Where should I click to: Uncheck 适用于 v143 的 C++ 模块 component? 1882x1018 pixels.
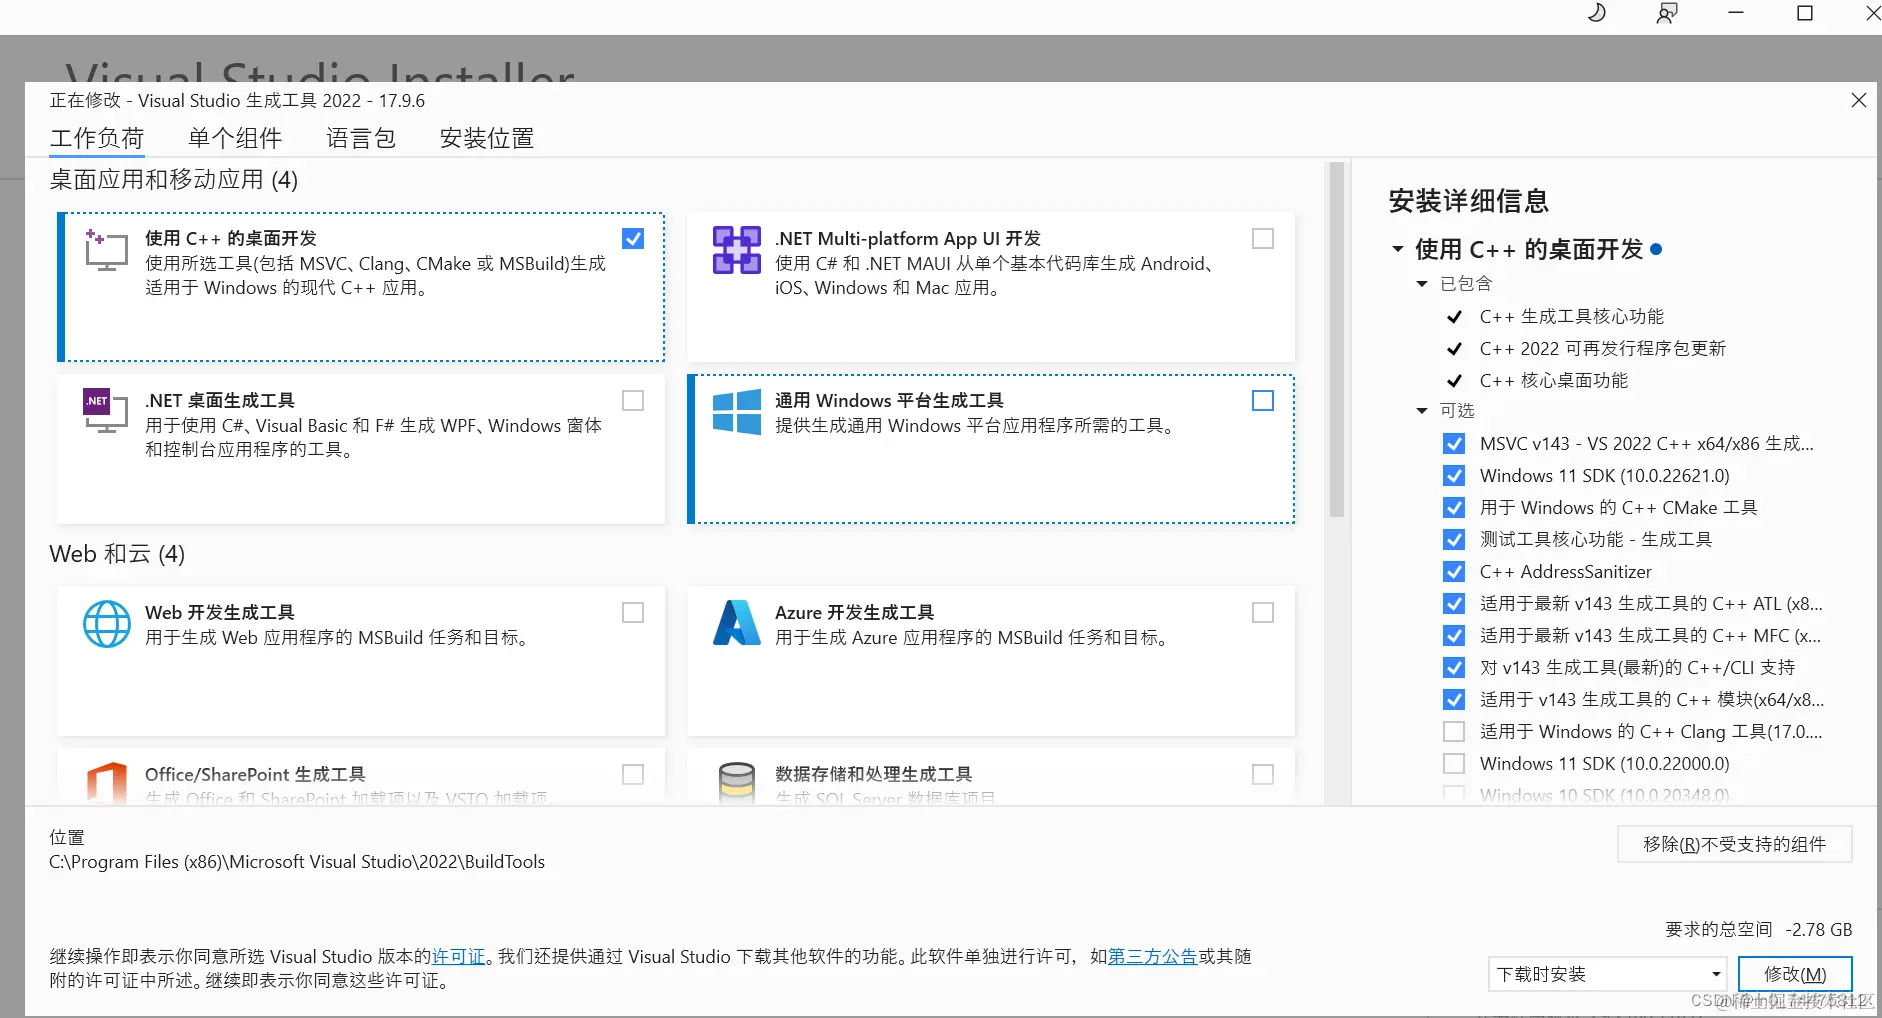pyautogui.click(x=1454, y=700)
